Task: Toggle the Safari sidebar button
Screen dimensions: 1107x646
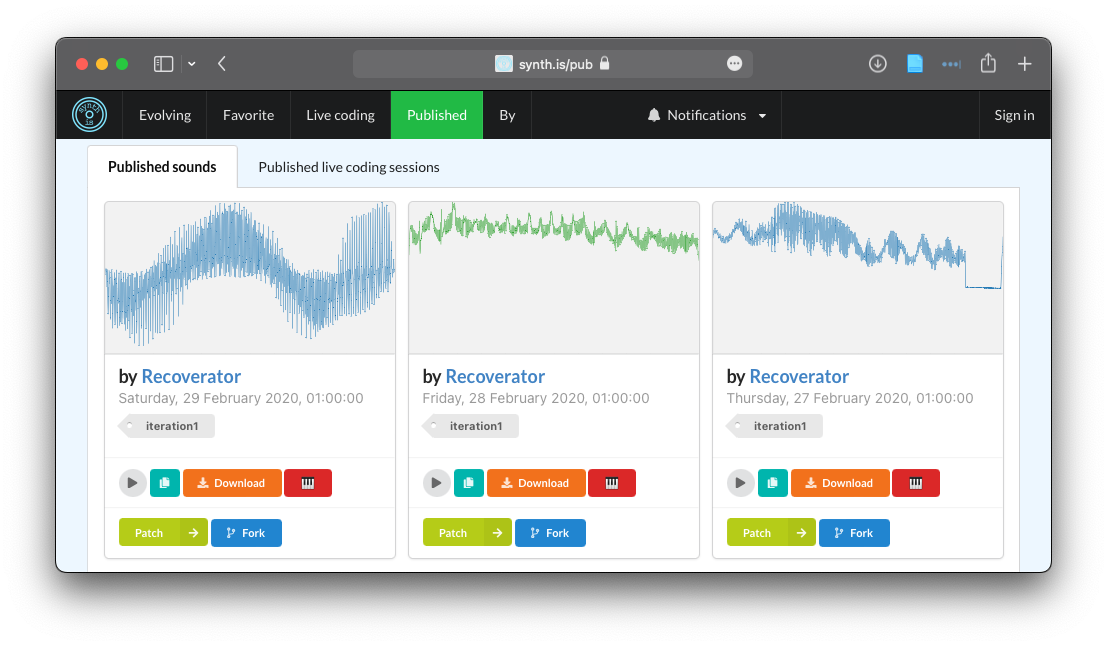Action: 163,64
